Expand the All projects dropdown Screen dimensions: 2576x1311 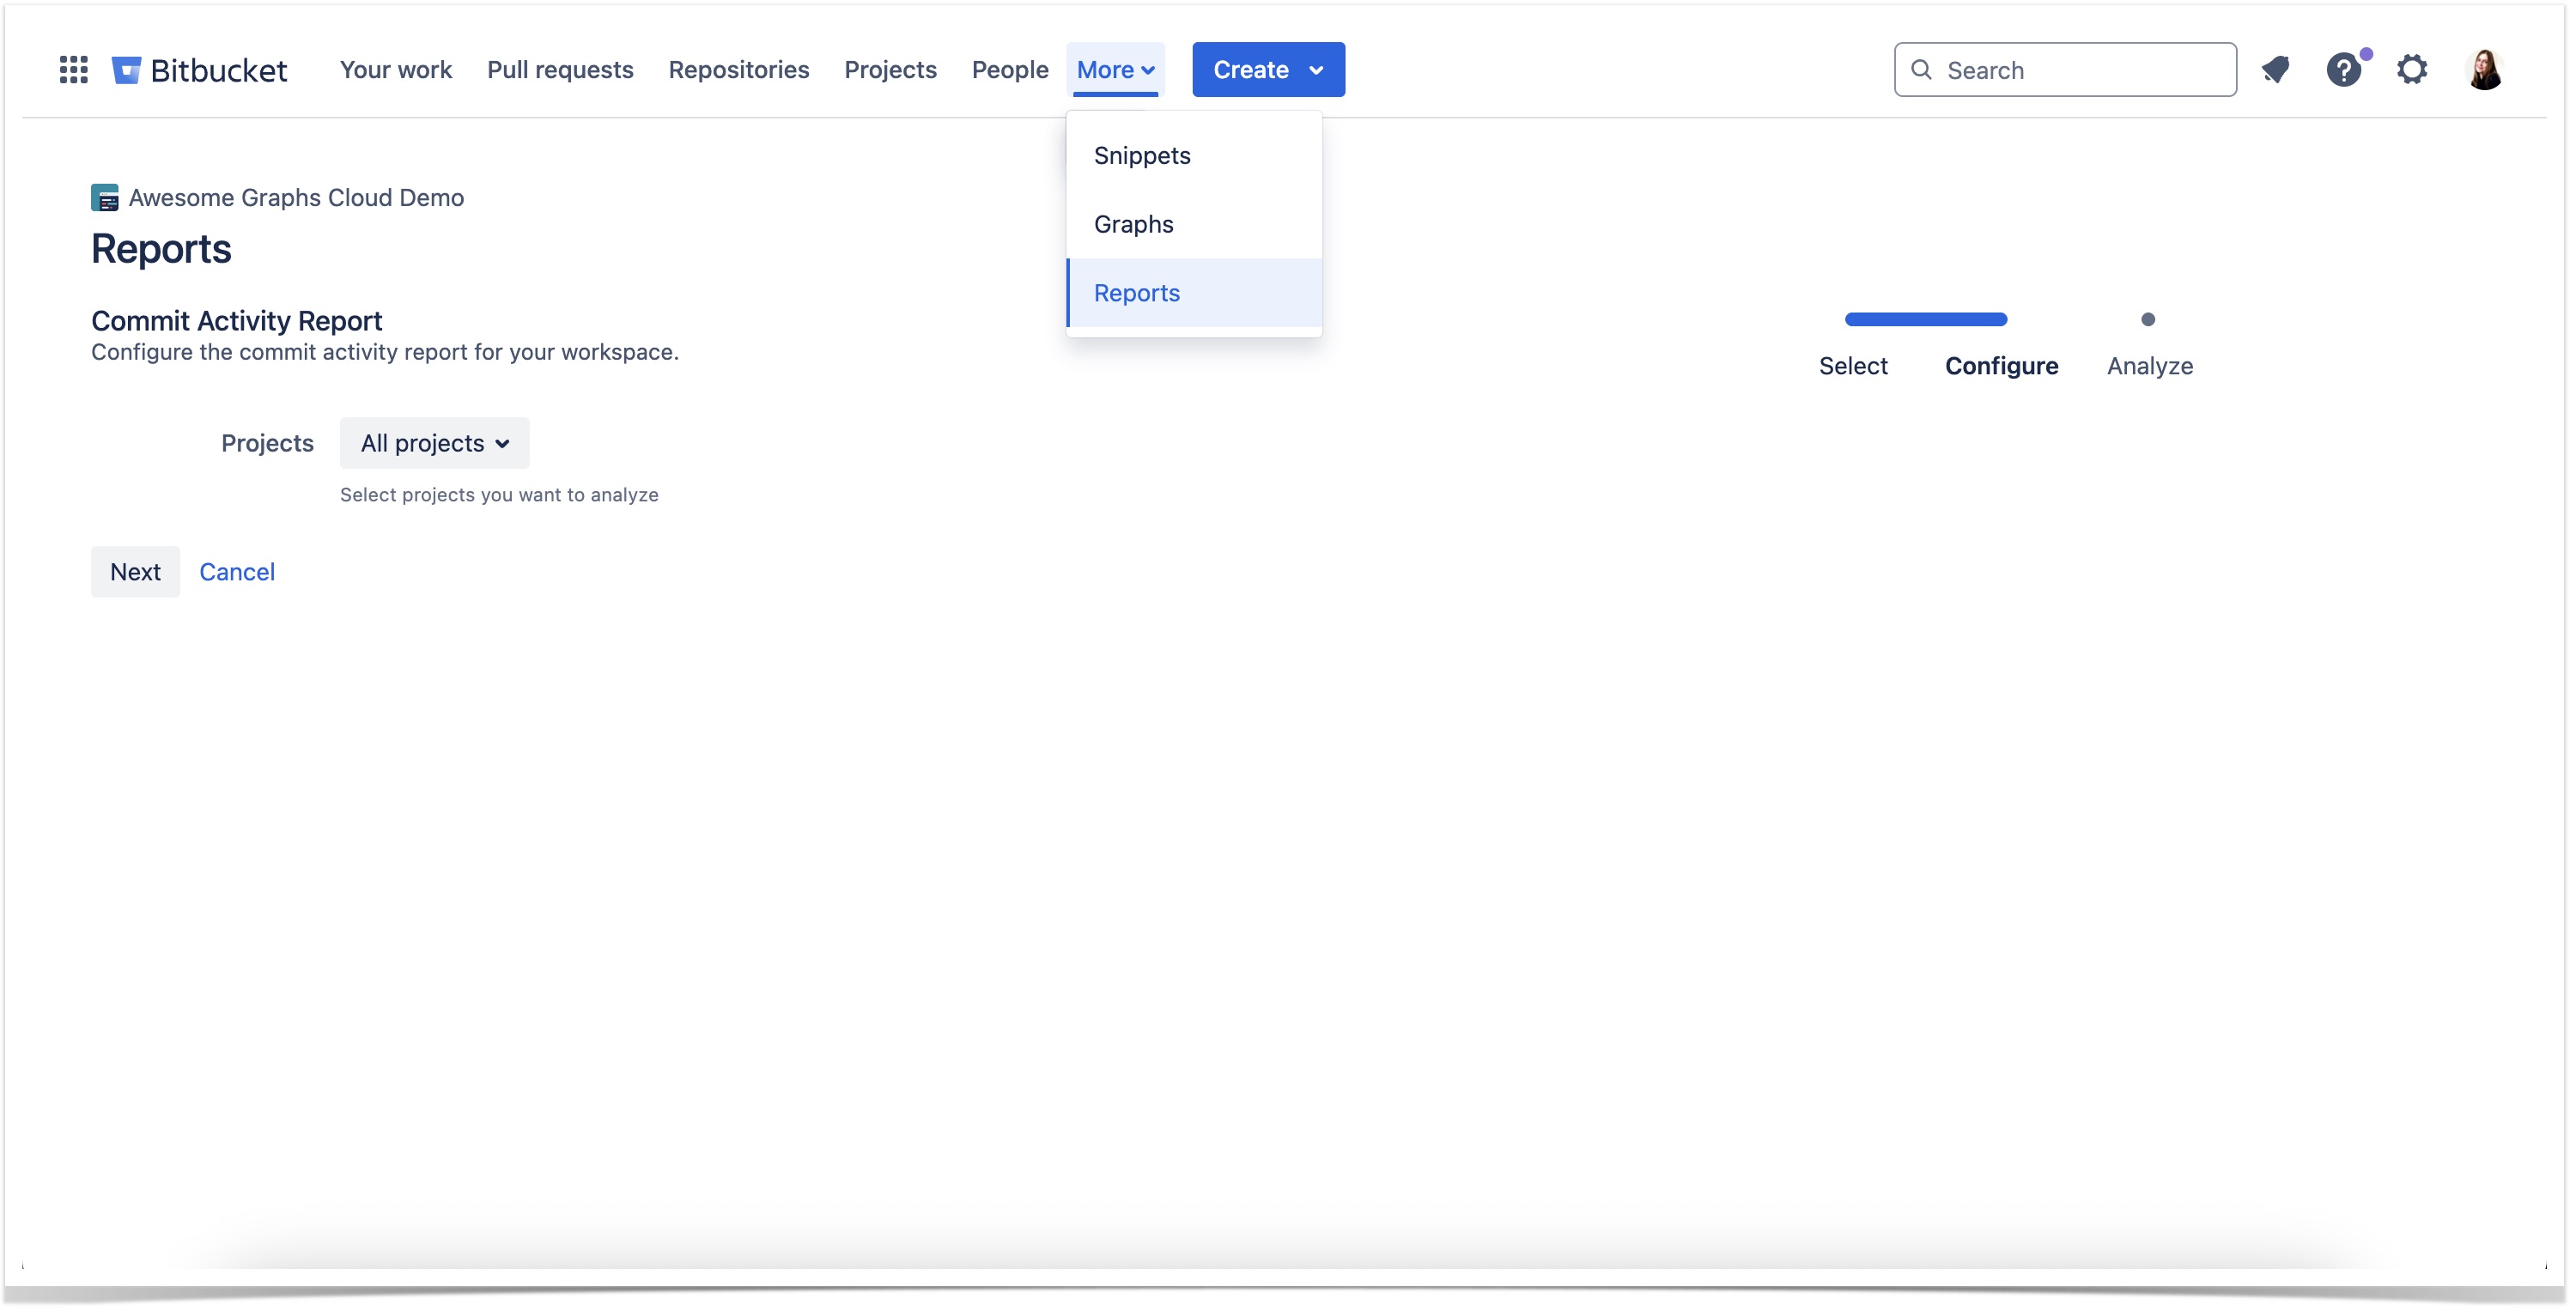(x=434, y=443)
